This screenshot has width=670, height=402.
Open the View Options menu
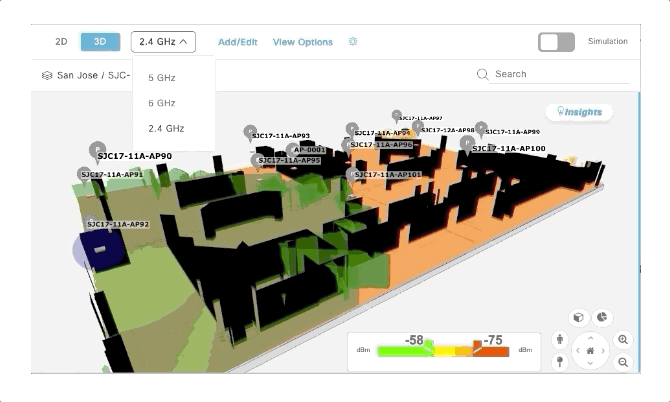[302, 42]
